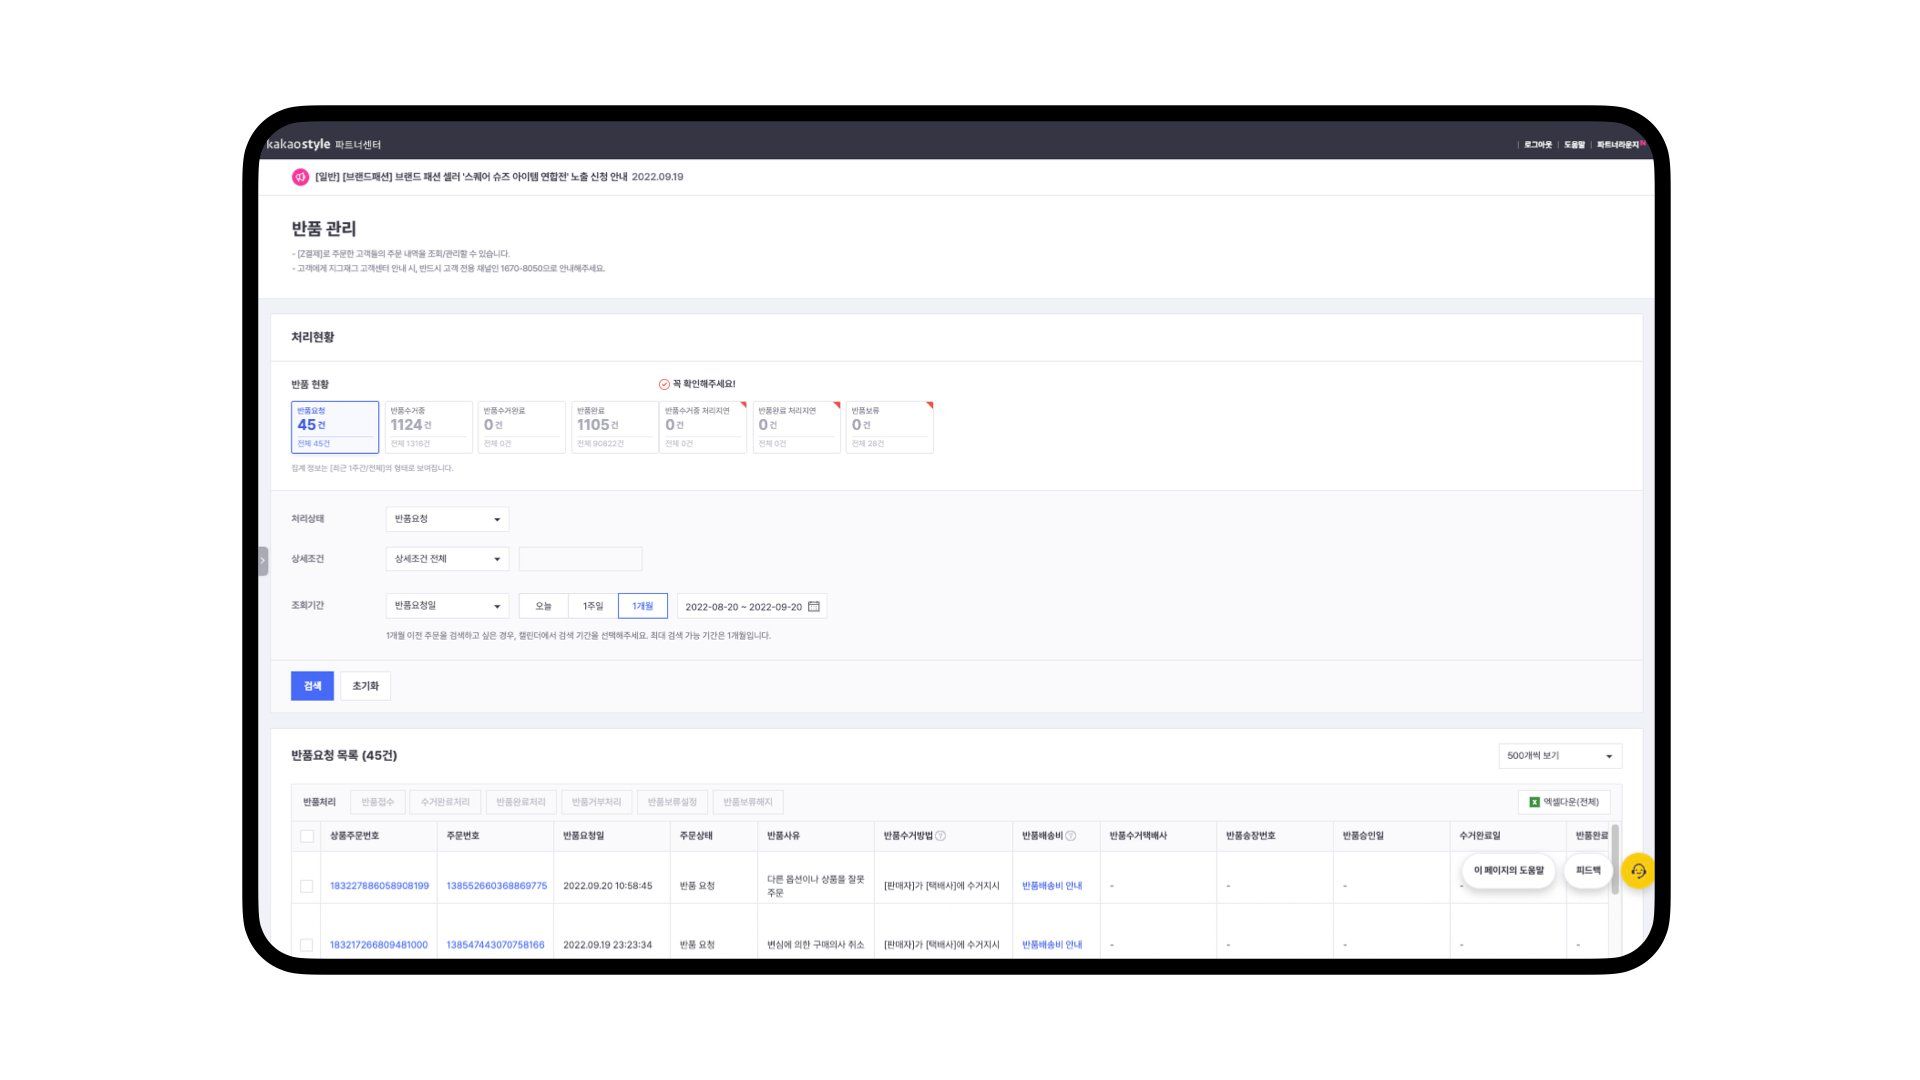This screenshot has width=1920, height=1080.
Task: Click help icon beside 반품배송비 header
Action: [x=1071, y=836]
